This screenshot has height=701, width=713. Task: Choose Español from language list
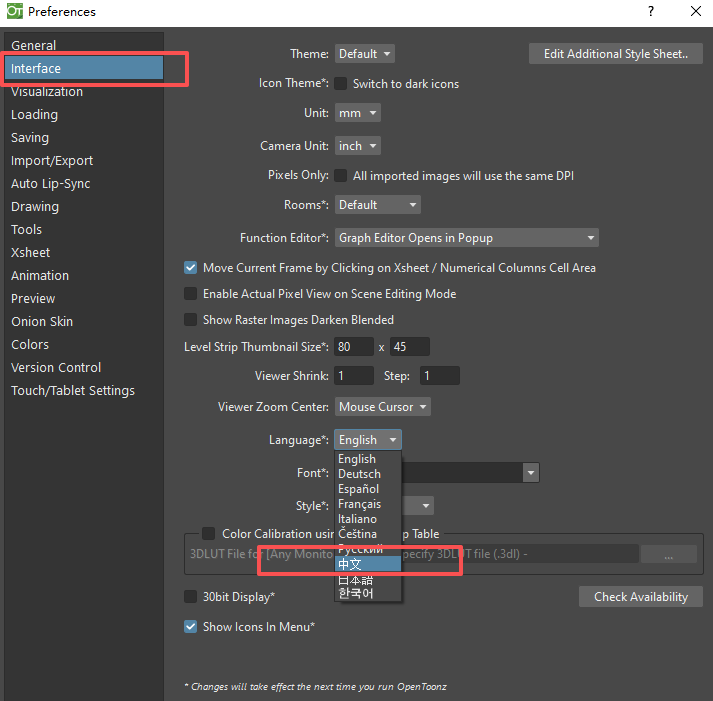click(x=368, y=489)
